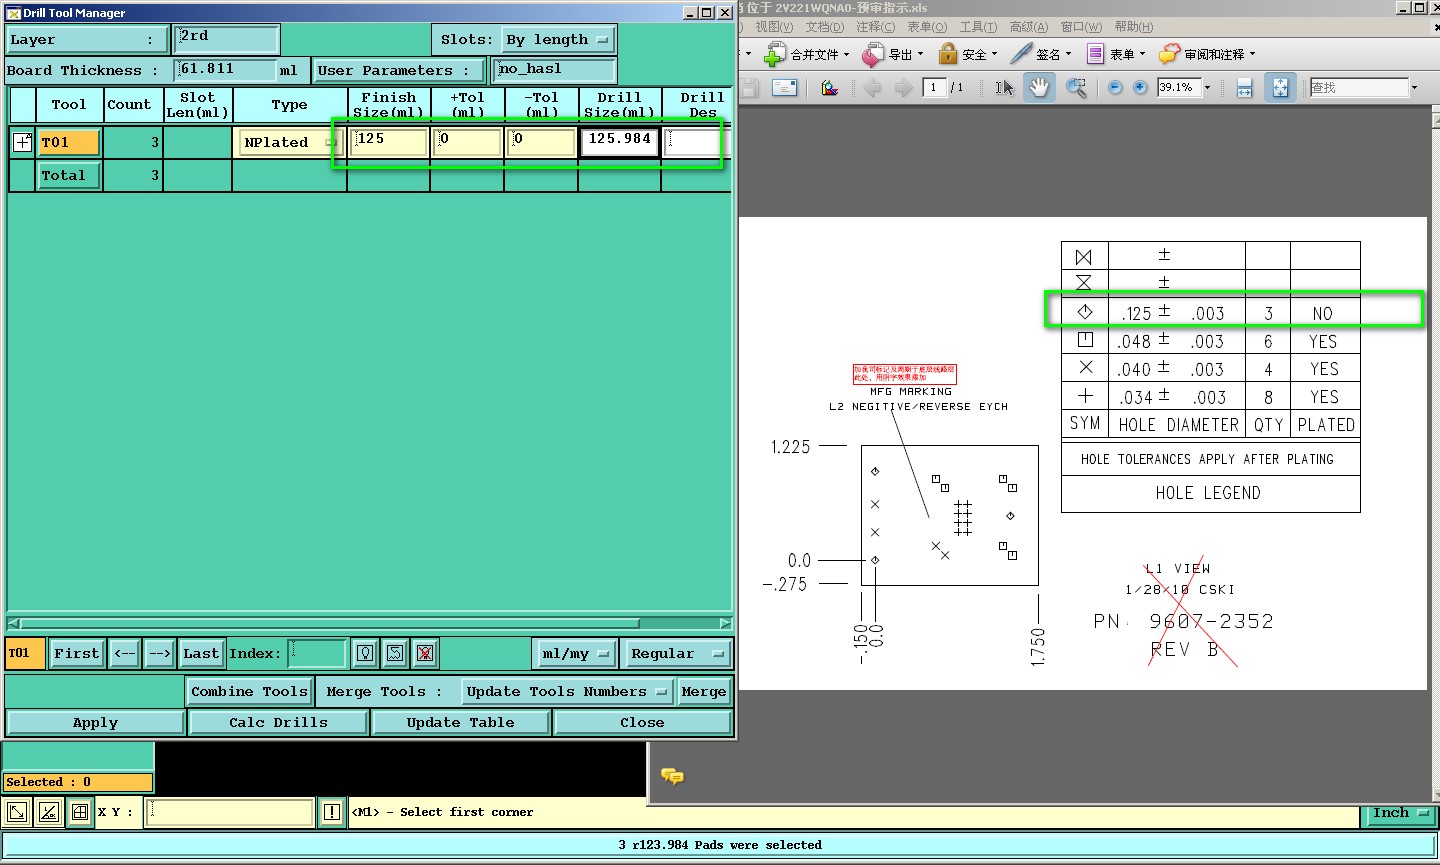Click the --> next tool button

160,653
